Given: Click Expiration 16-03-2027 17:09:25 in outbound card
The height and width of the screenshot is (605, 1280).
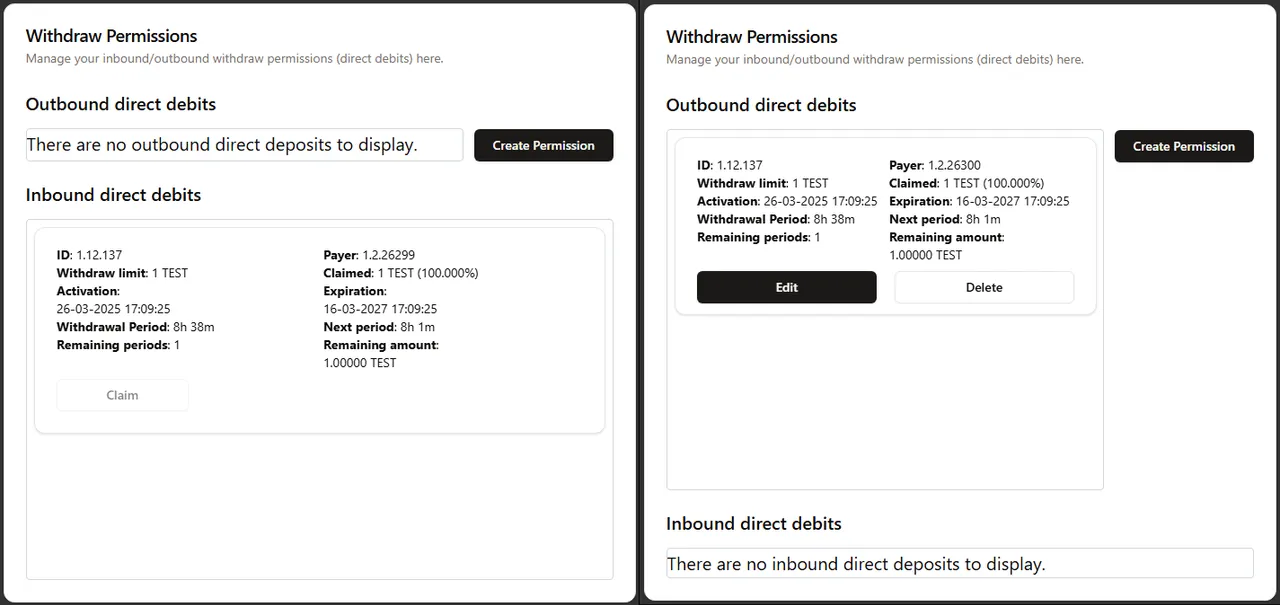Looking at the screenshot, I should pyautogui.click(x=979, y=201).
